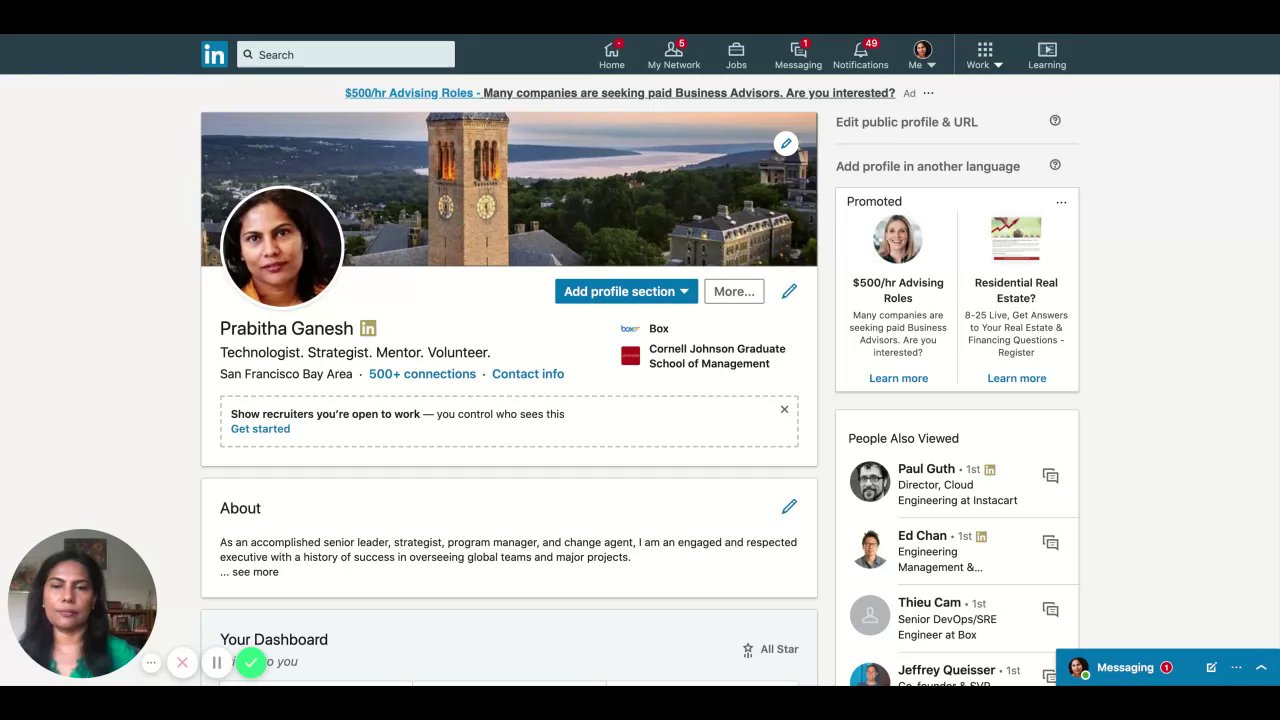Open Contact info link
1280x720 pixels.
coord(528,374)
